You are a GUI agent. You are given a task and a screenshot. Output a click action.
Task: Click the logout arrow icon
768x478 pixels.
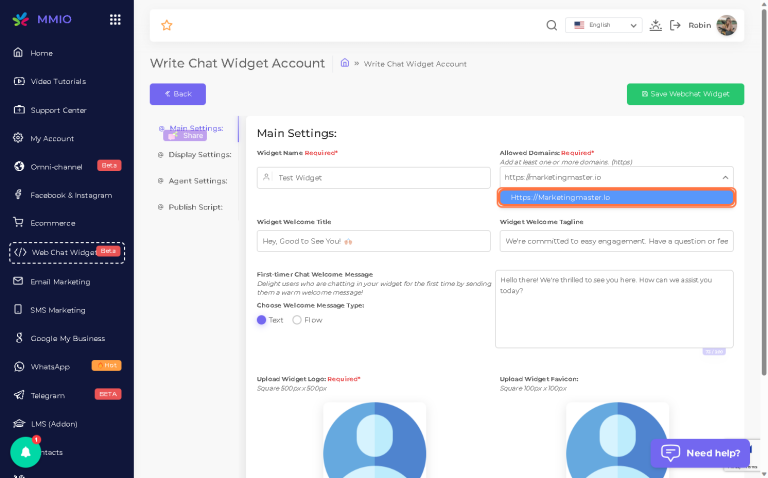[x=675, y=25]
